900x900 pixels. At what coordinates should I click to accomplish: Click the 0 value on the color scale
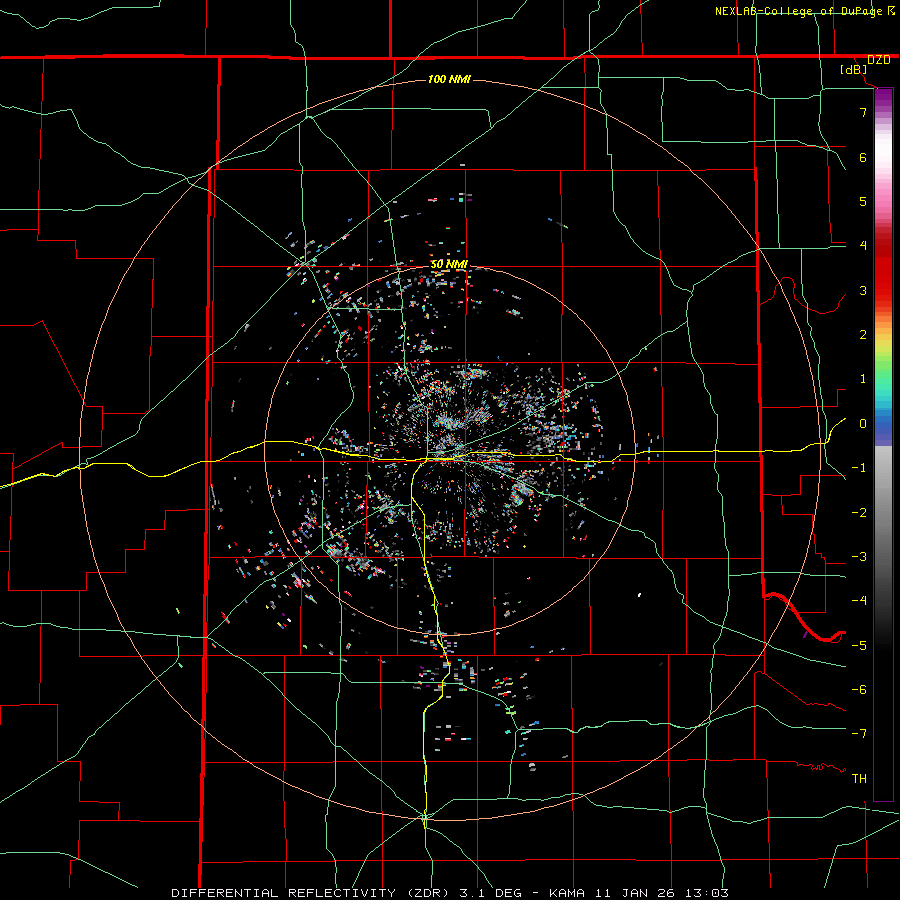coord(863,424)
